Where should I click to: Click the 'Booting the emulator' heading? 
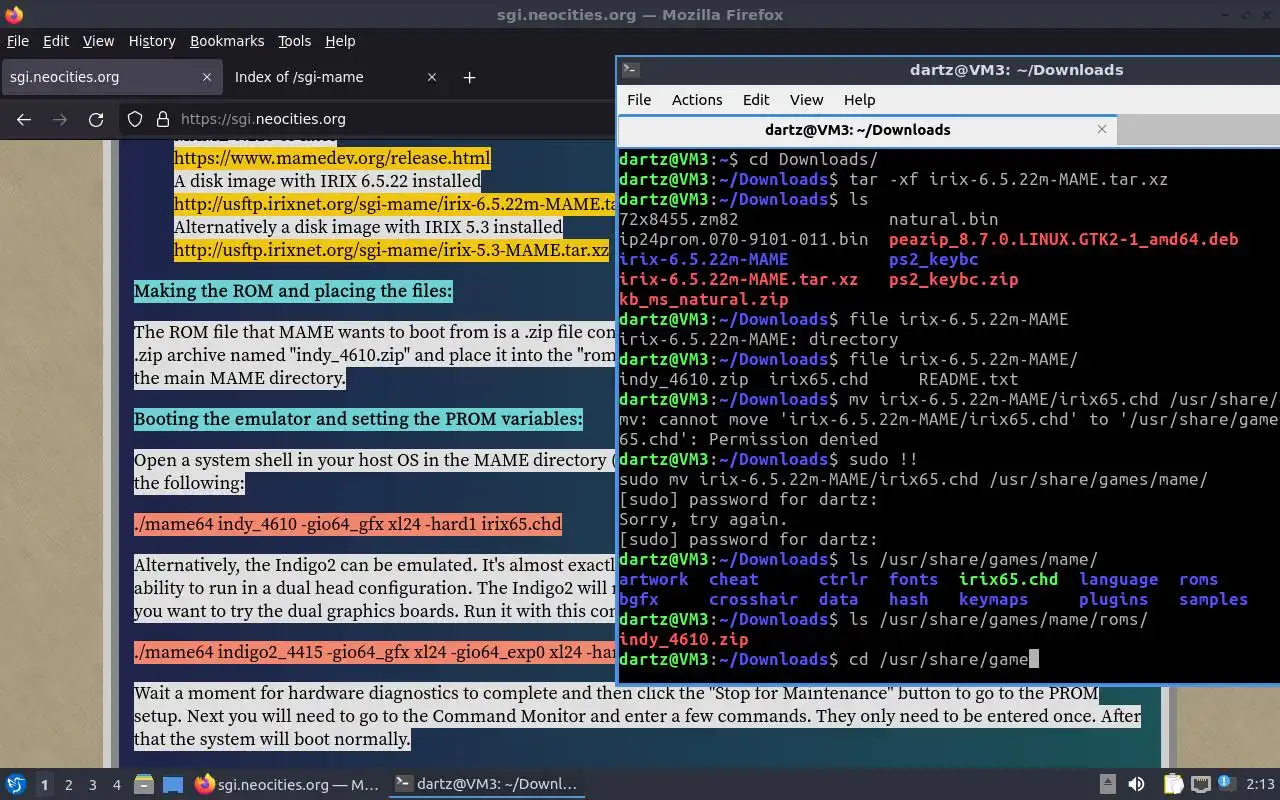[x=358, y=419]
